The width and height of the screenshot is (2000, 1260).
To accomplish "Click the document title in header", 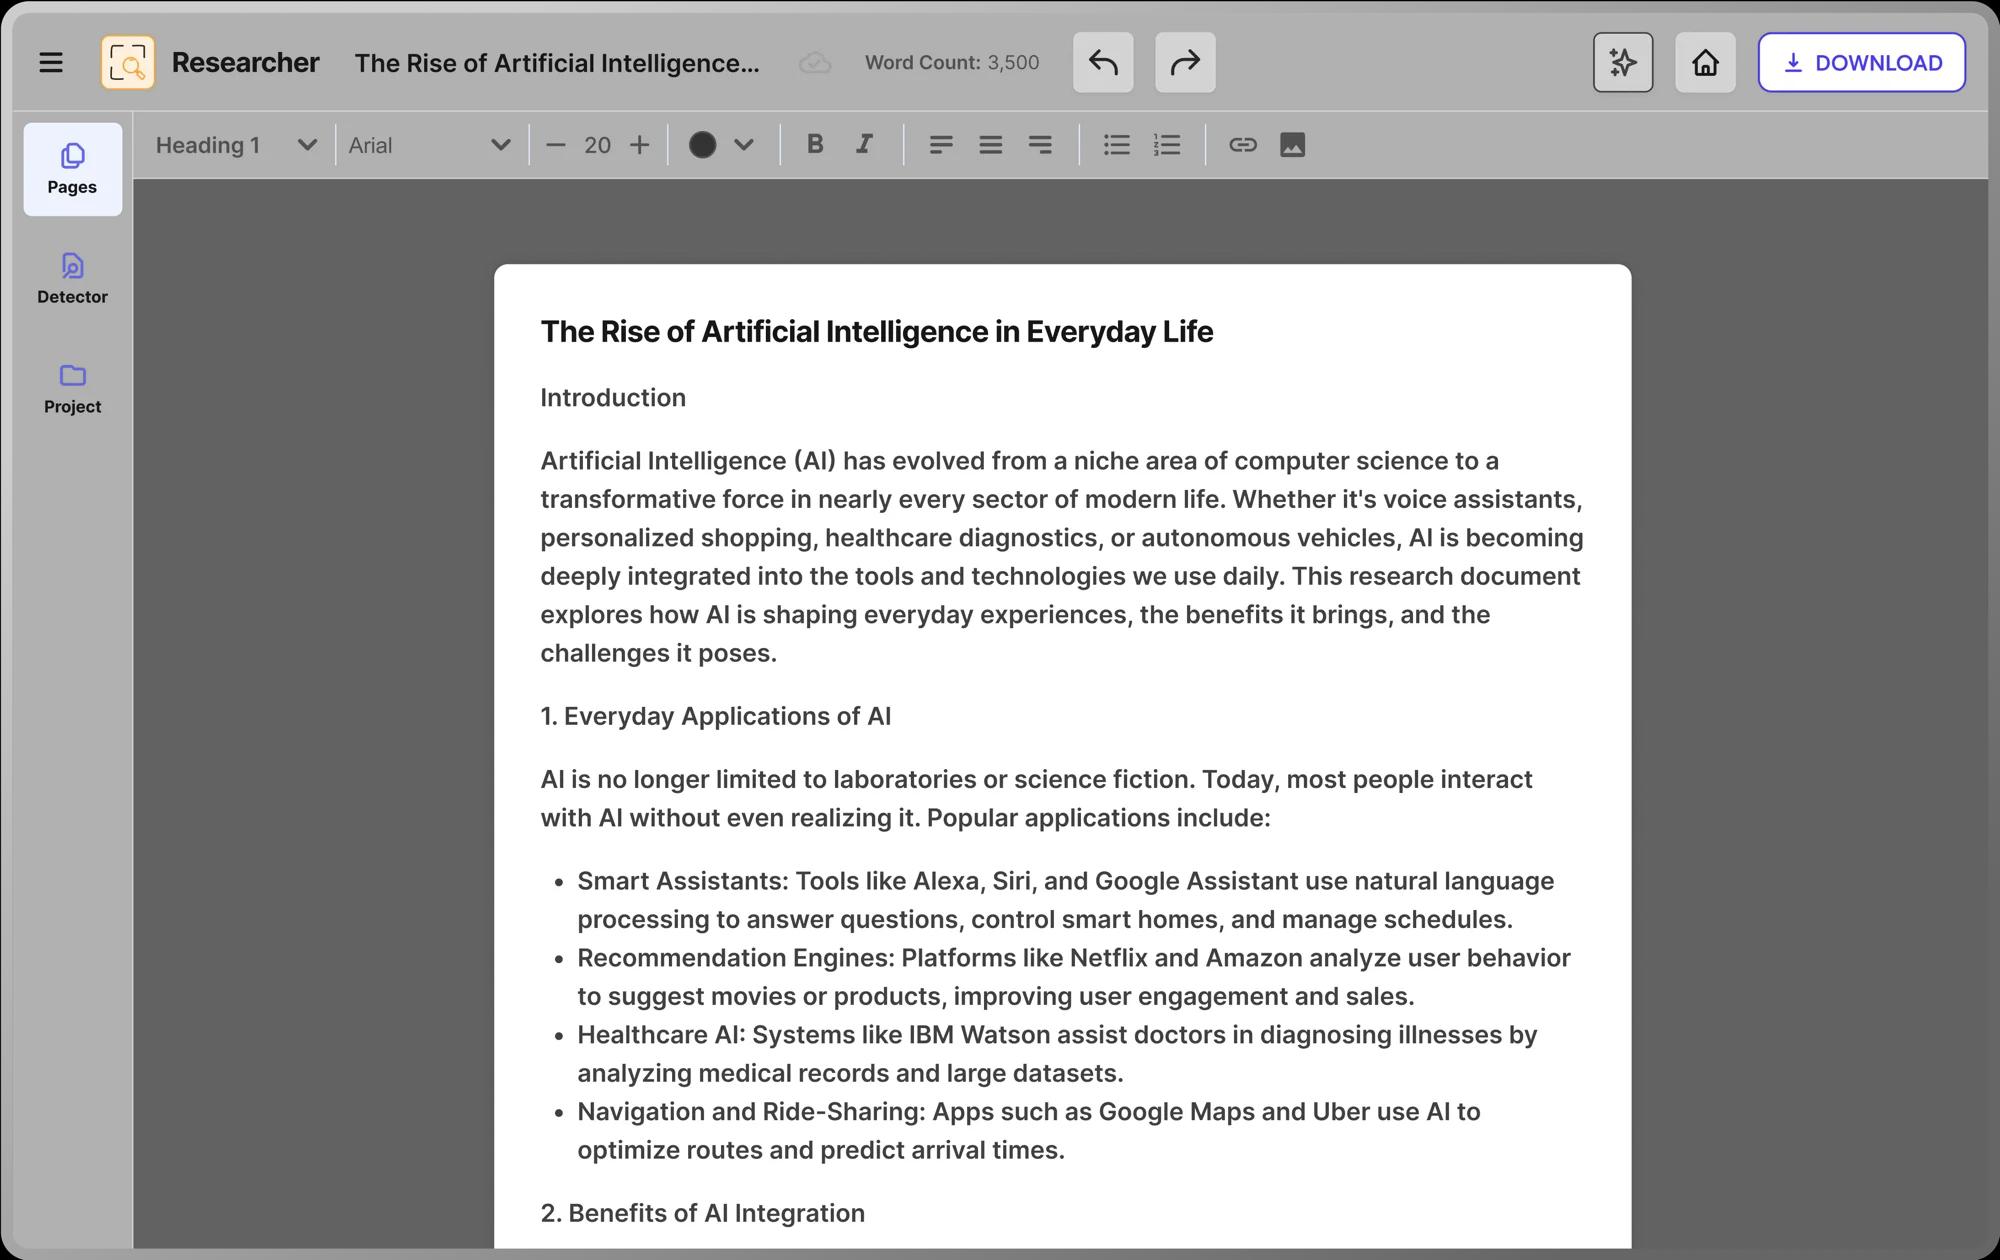I will 557,63.
